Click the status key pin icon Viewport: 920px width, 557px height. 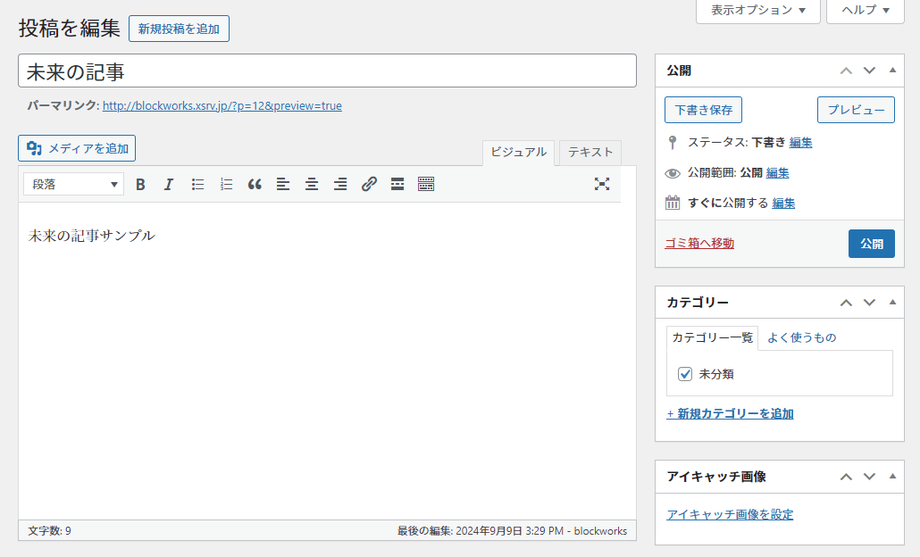pyautogui.click(x=672, y=143)
